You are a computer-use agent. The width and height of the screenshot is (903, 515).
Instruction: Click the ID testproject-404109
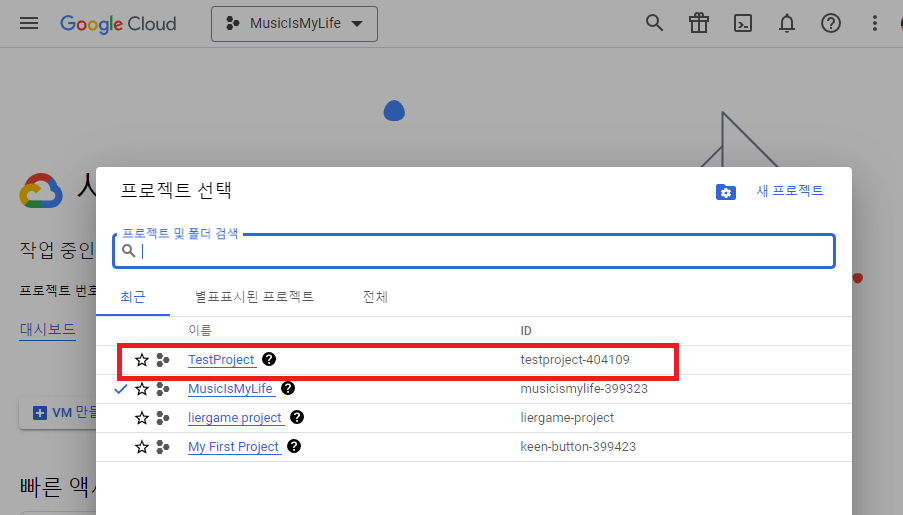[x=575, y=360]
